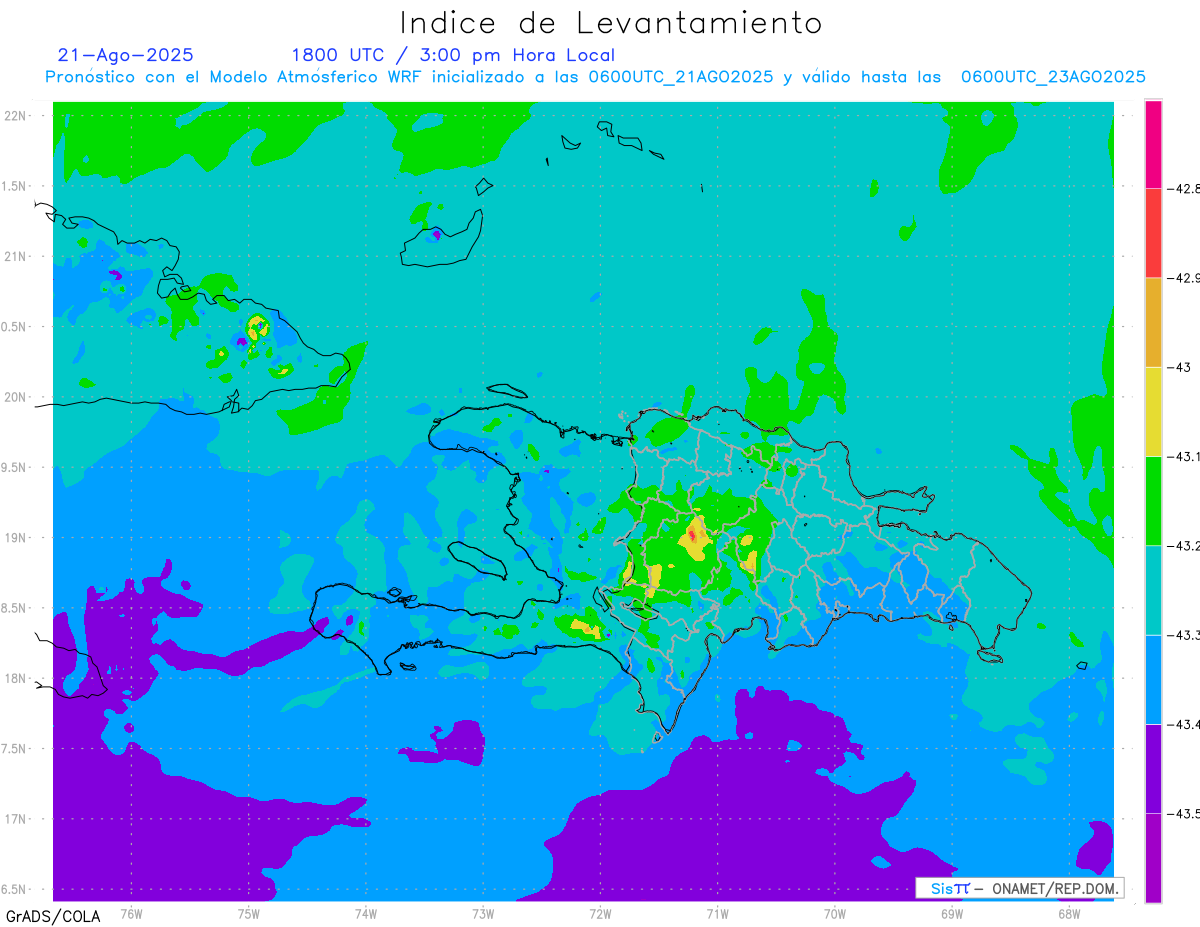Pick the blue colorbar swatch above -43.4
Image resolution: width=1200 pixels, height=927 pixels.
1153,679
